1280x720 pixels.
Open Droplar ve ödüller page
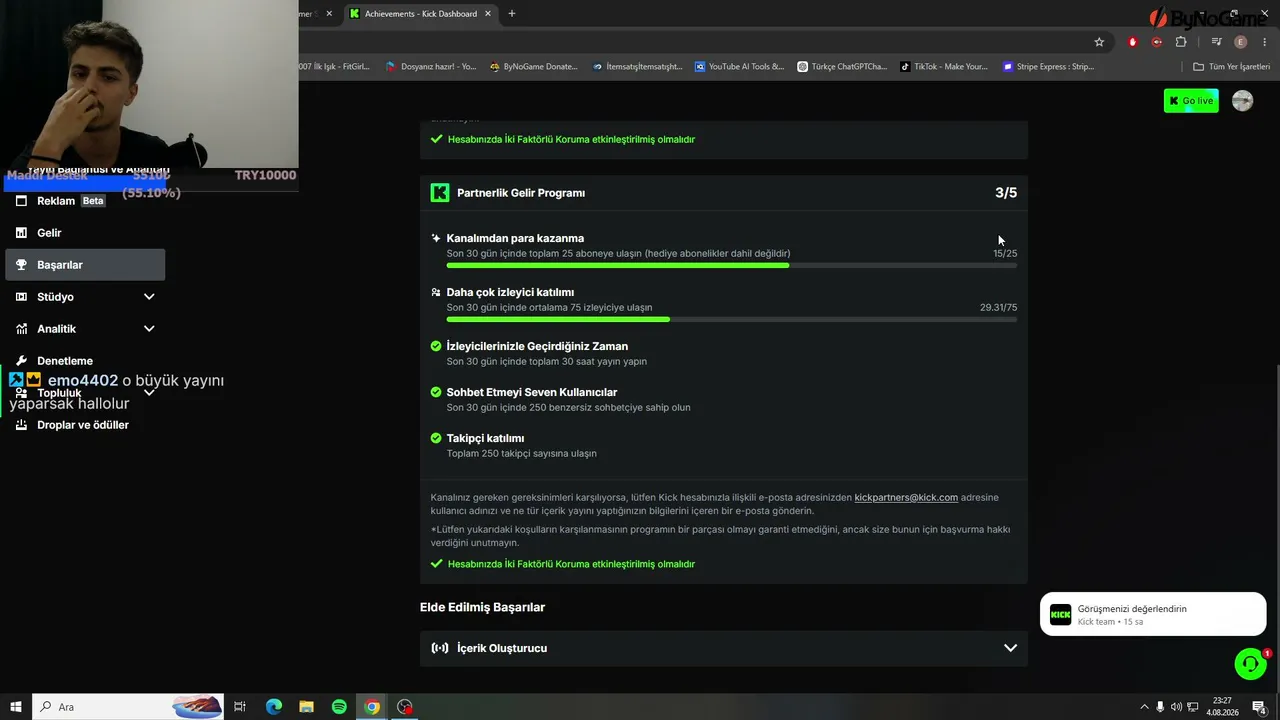coord(85,425)
